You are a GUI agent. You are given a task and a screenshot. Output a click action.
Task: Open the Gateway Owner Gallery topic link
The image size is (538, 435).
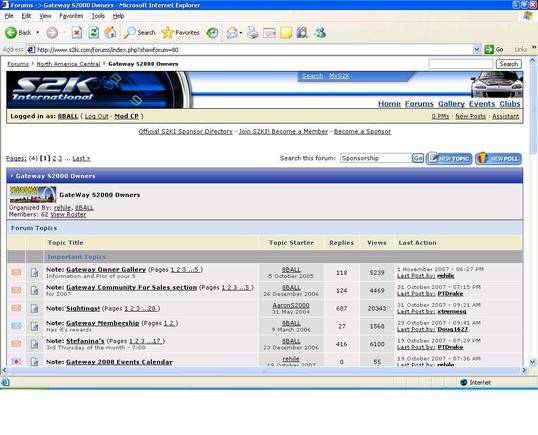tap(106, 270)
